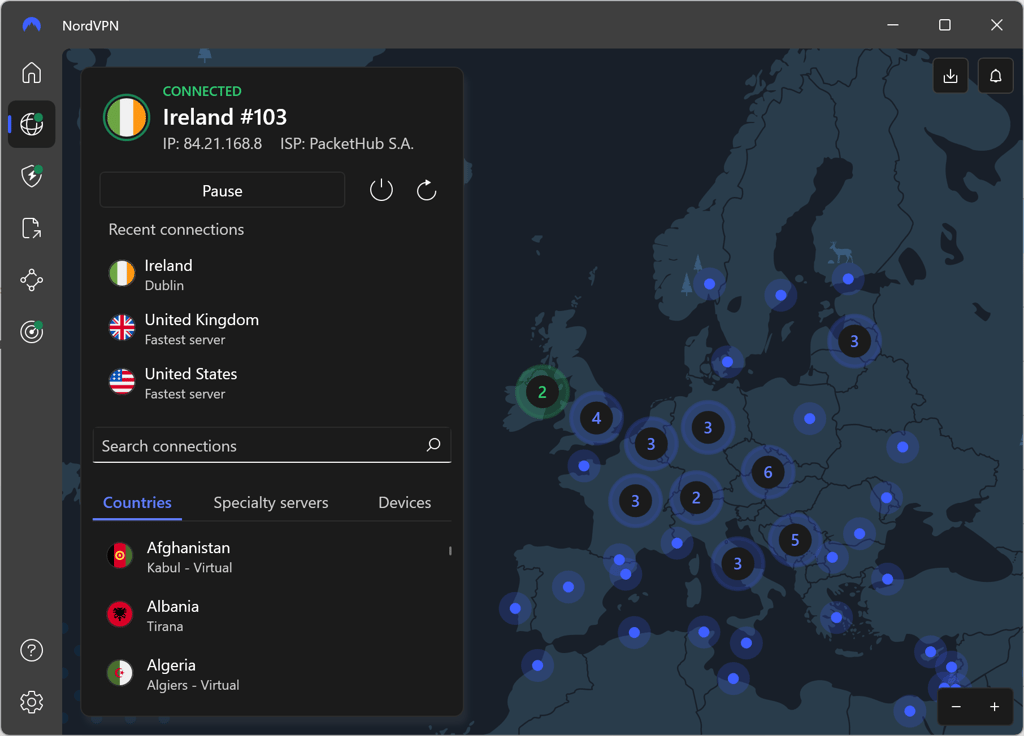Viewport: 1024px width, 736px height.
Task: Select Algeria Algiers - Virtual
Action: tap(272, 674)
